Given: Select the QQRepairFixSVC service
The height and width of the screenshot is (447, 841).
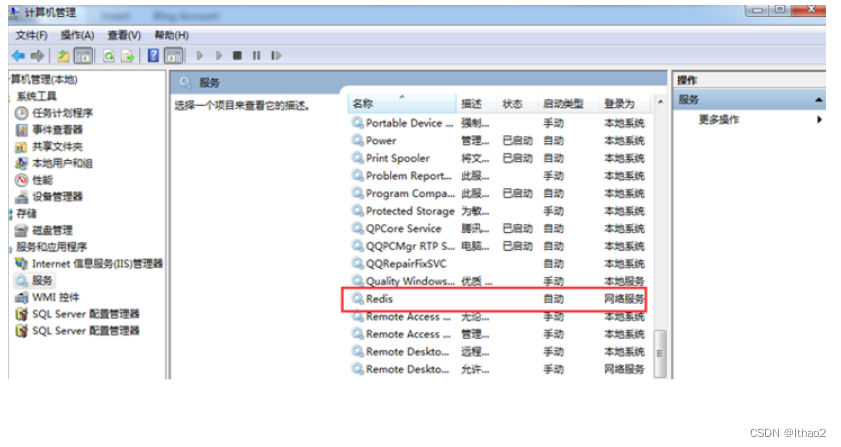Looking at the screenshot, I should pos(499,264).
